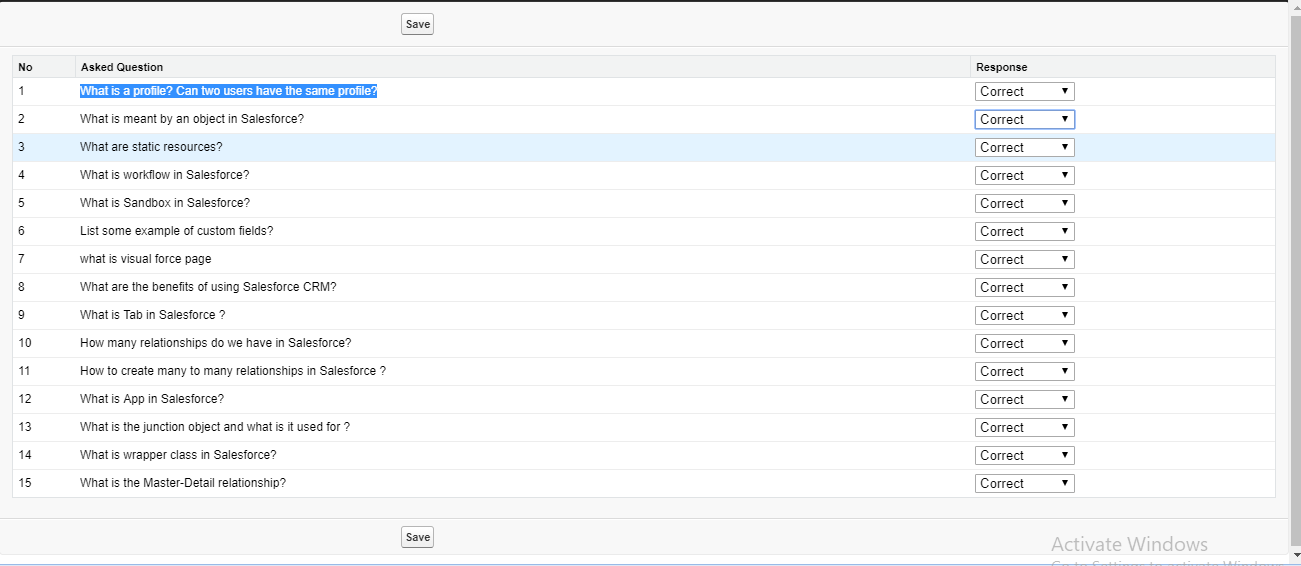Open Response dropdown for workflow question

point(1024,175)
